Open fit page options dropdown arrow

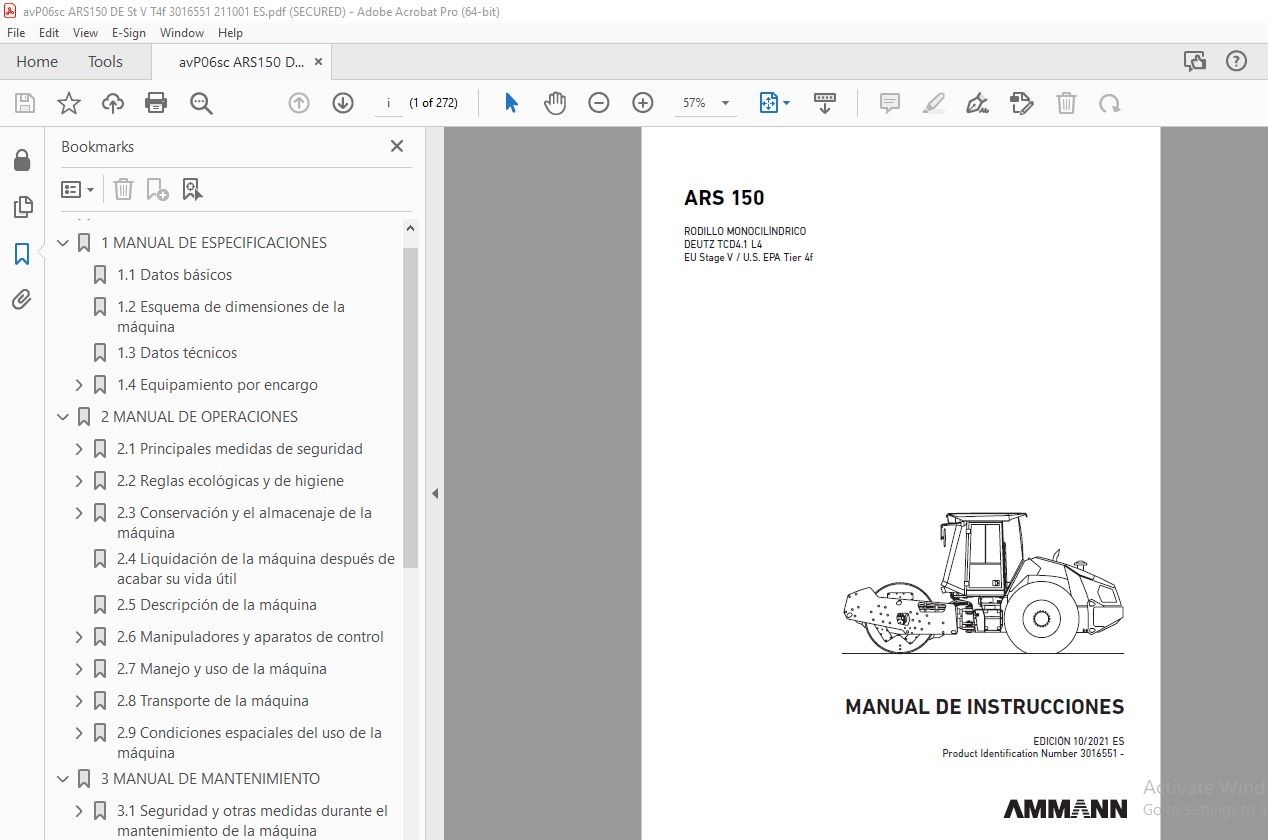(x=786, y=103)
